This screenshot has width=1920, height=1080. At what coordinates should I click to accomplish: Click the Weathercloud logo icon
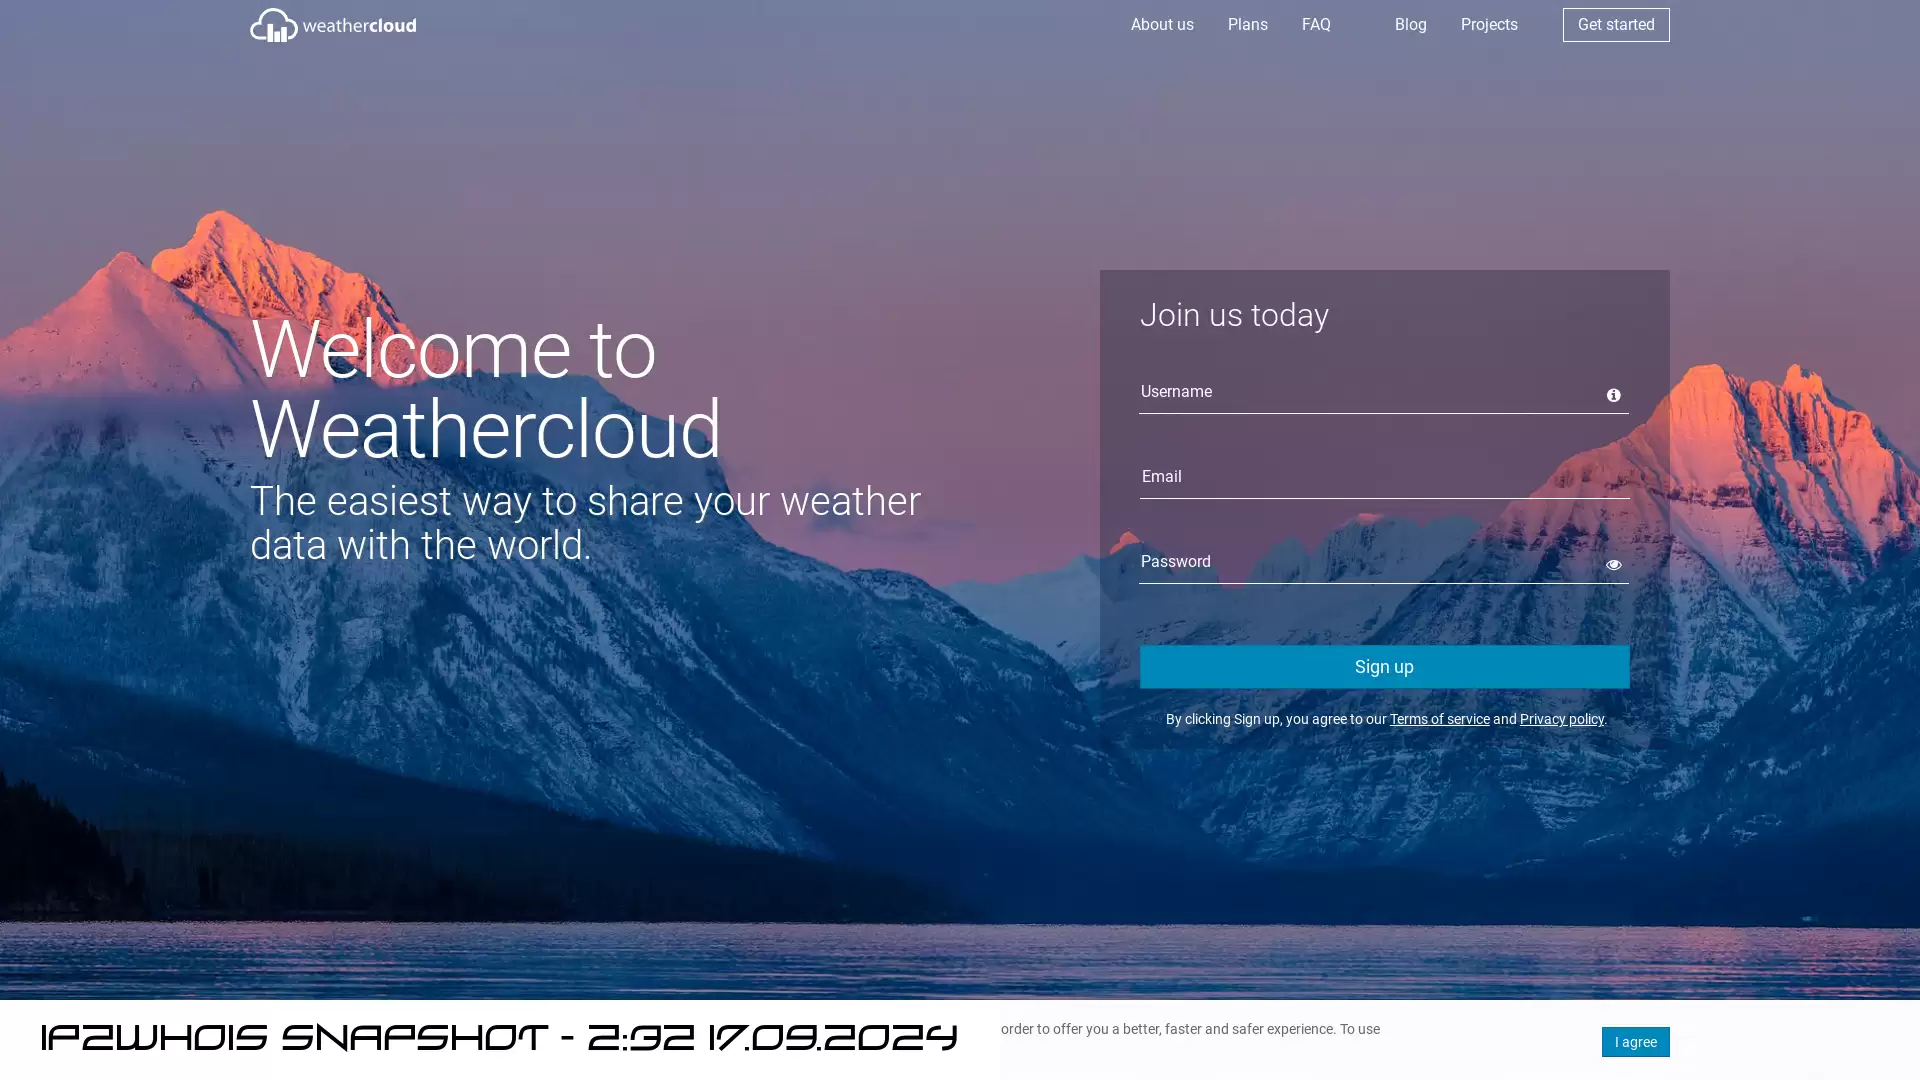[x=273, y=25]
